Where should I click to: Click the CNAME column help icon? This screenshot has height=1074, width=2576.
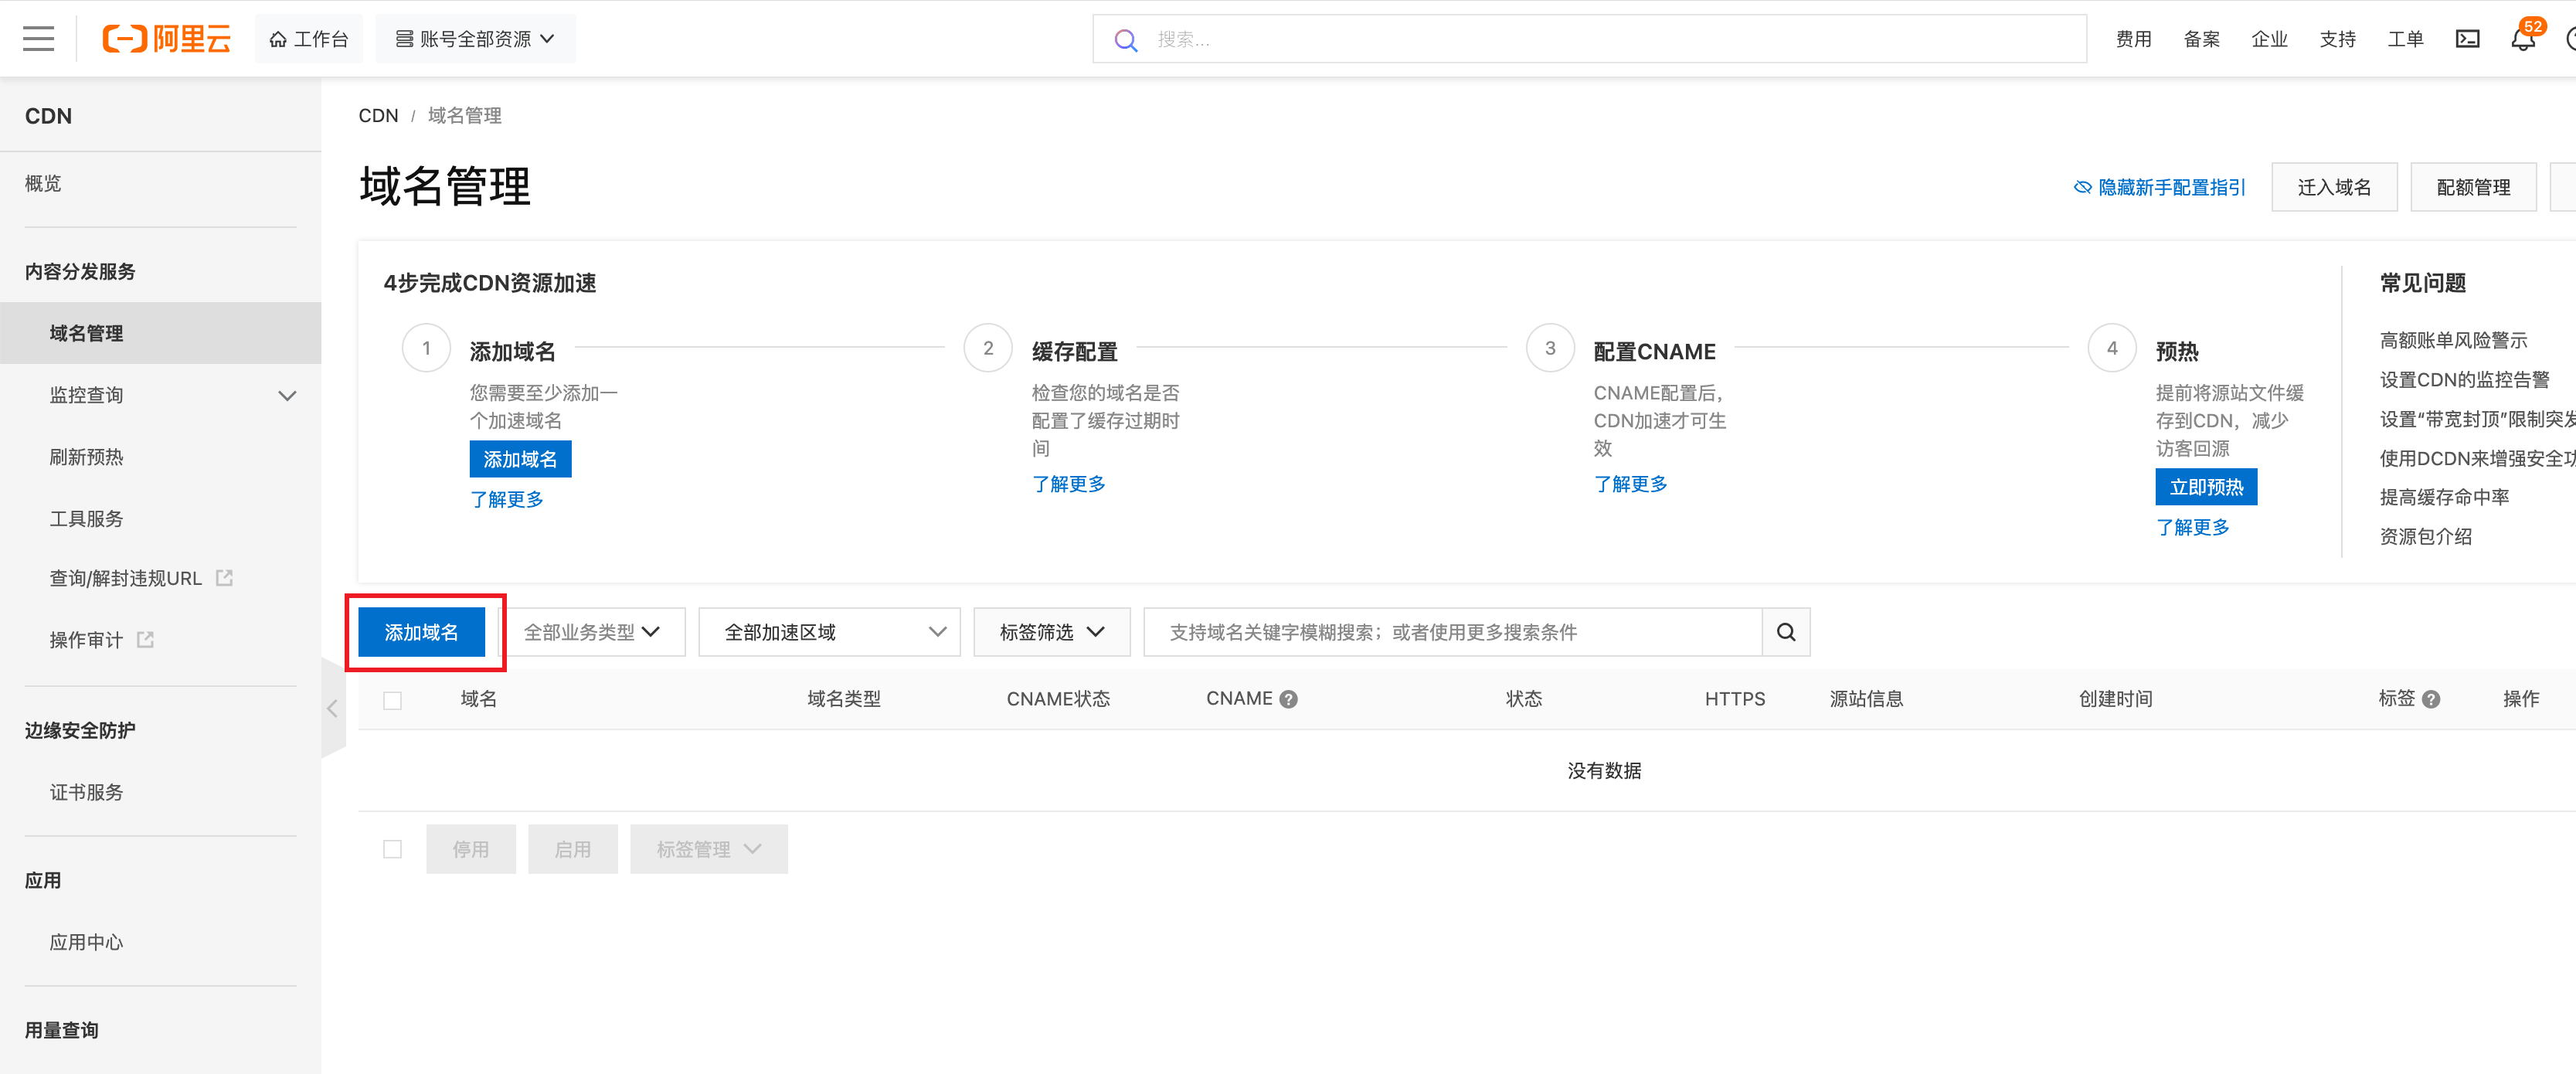click(1289, 699)
